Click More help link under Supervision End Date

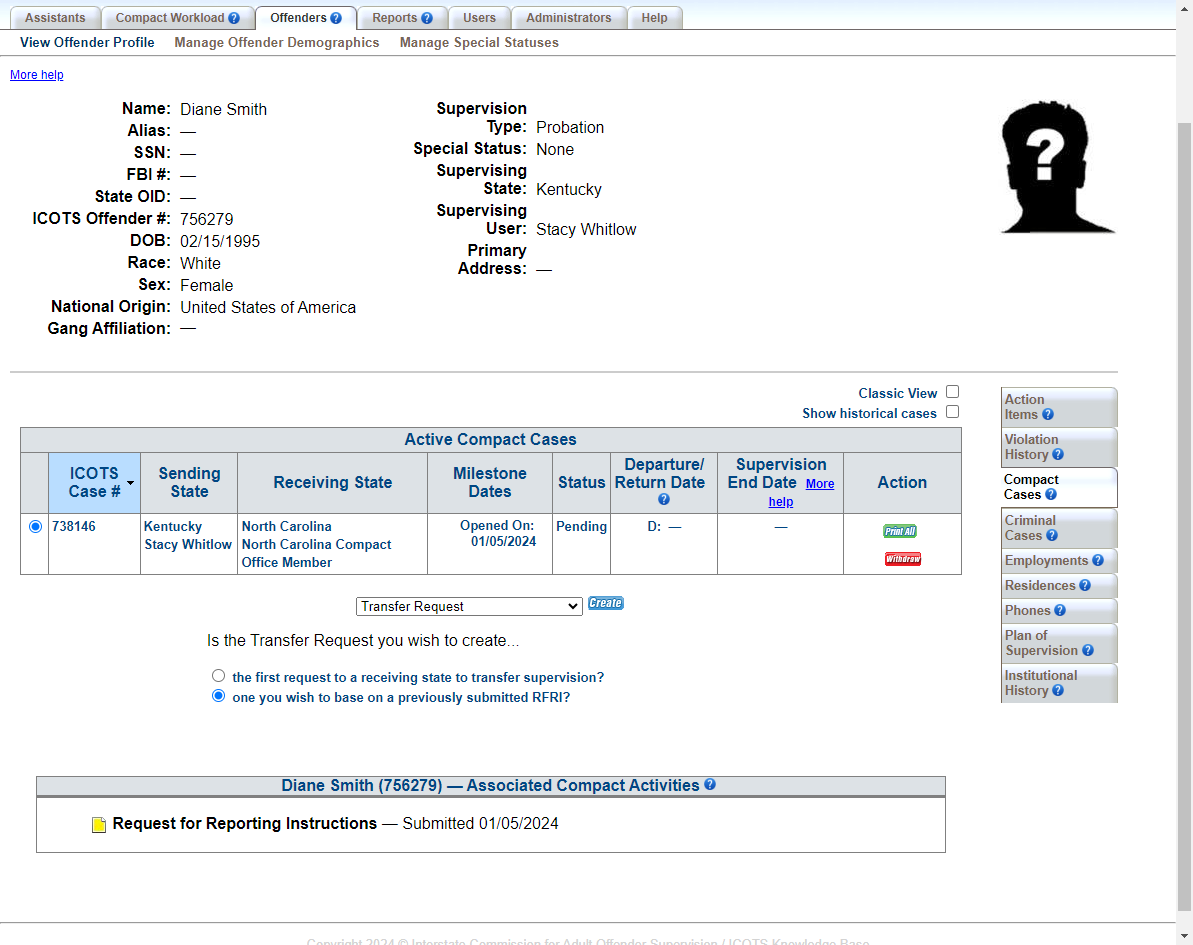click(801, 492)
